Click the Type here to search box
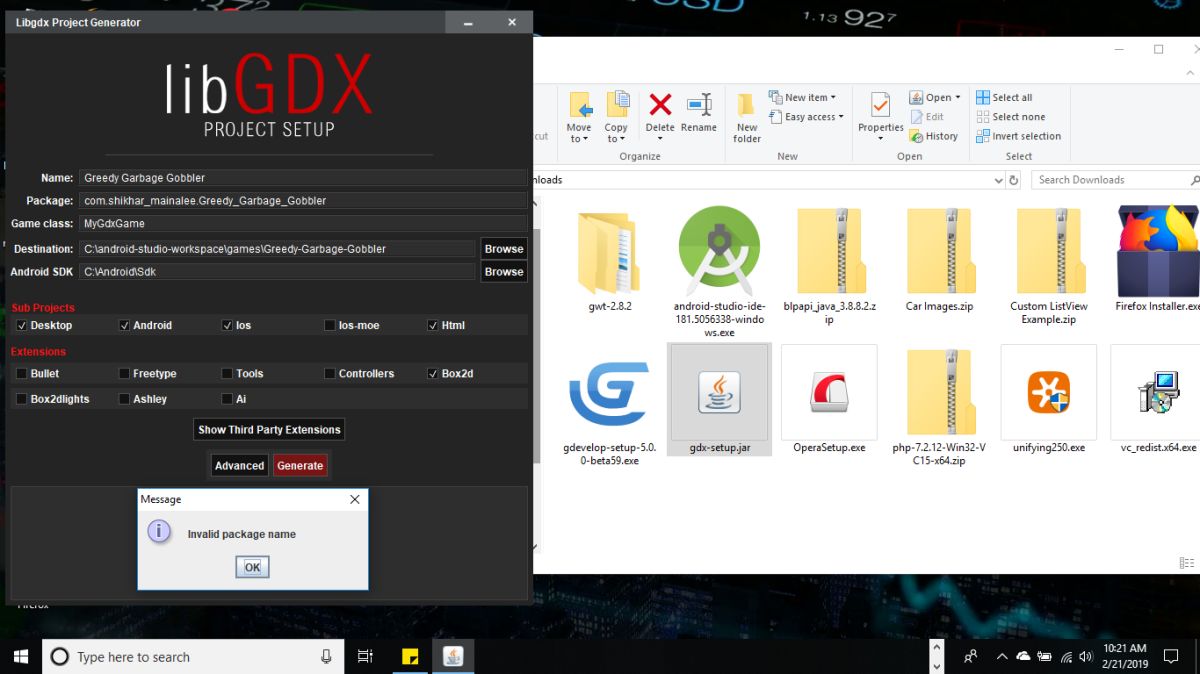1200x674 pixels. pos(192,657)
